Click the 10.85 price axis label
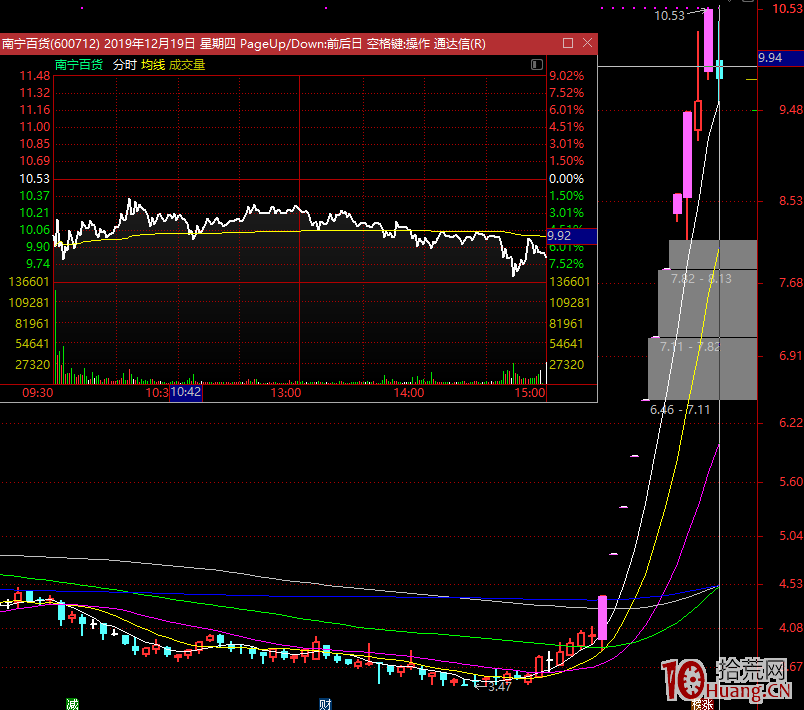 coord(35,144)
